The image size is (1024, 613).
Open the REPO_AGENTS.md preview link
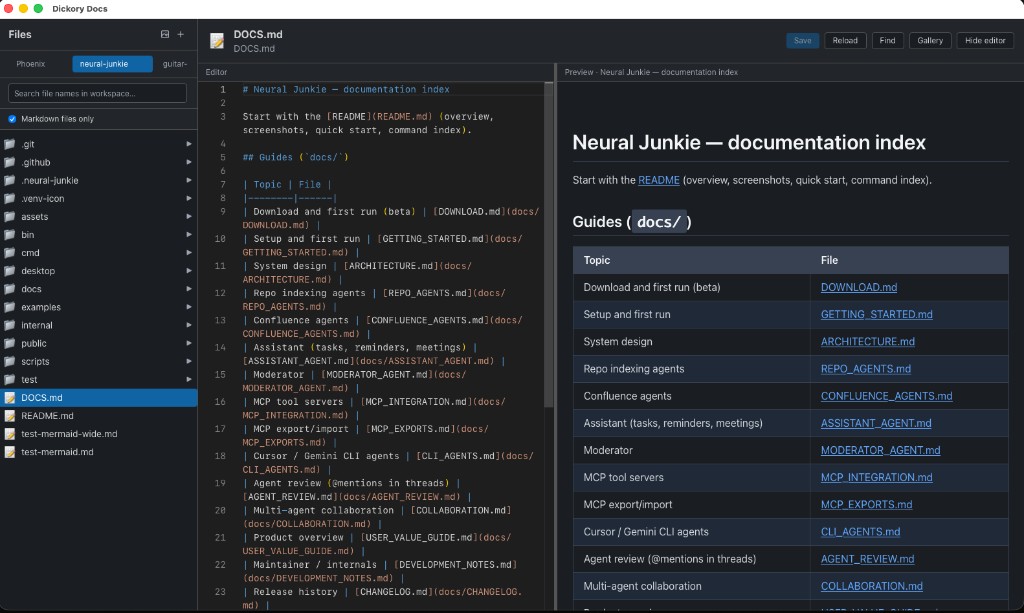tap(866, 369)
